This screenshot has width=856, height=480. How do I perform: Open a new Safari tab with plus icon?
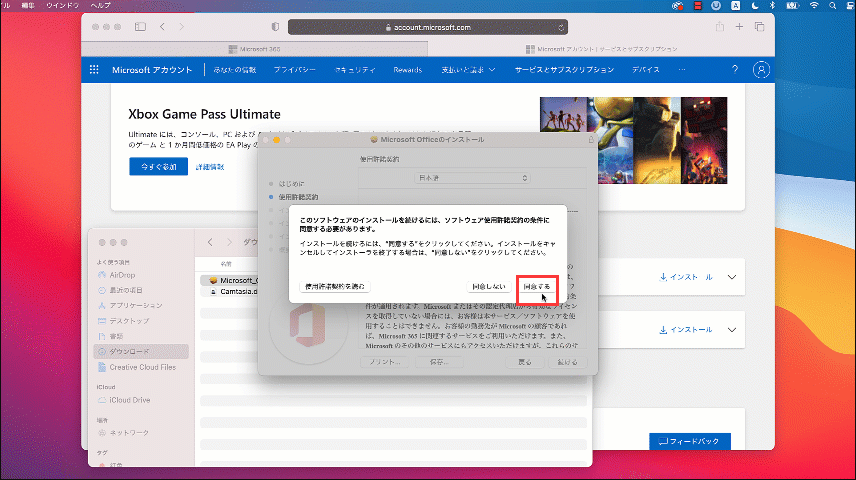(x=739, y=26)
